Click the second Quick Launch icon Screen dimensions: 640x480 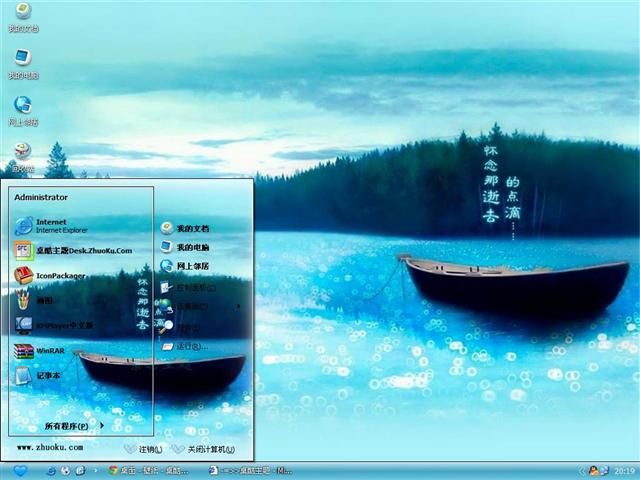coord(65,471)
